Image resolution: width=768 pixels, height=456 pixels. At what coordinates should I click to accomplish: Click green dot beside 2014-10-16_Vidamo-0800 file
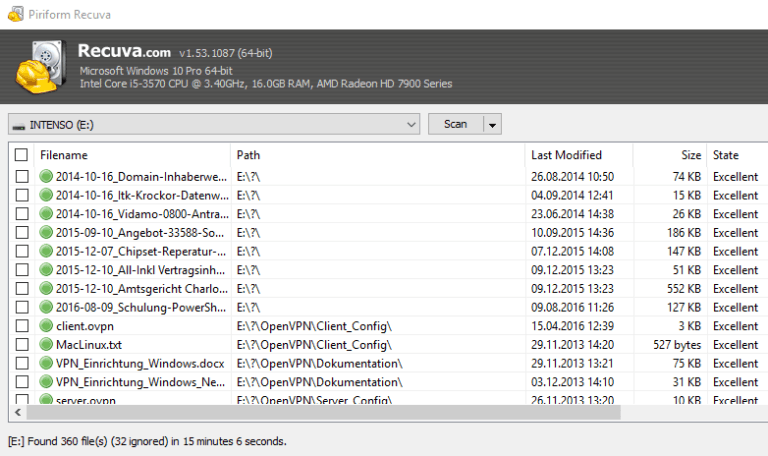46,214
